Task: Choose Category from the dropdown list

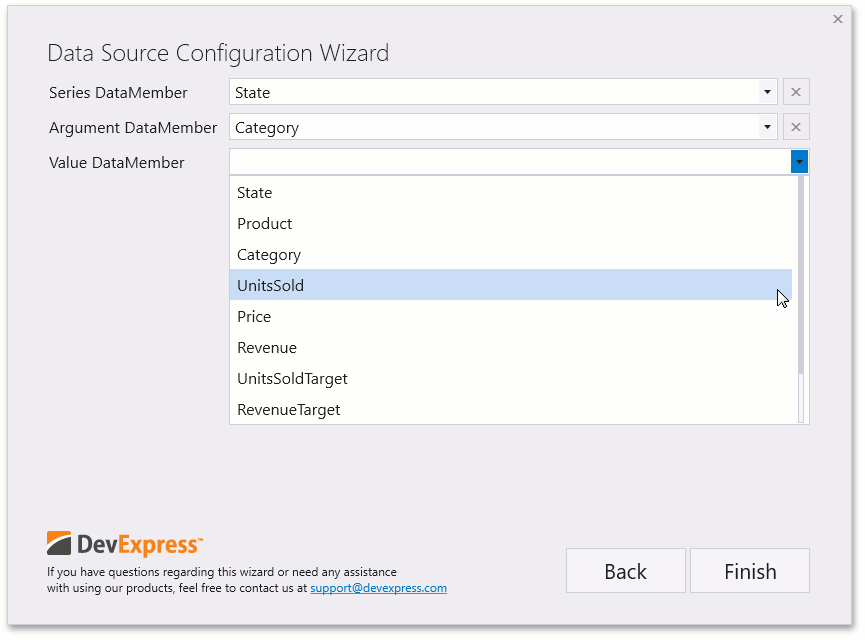Action: click(511, 254)
